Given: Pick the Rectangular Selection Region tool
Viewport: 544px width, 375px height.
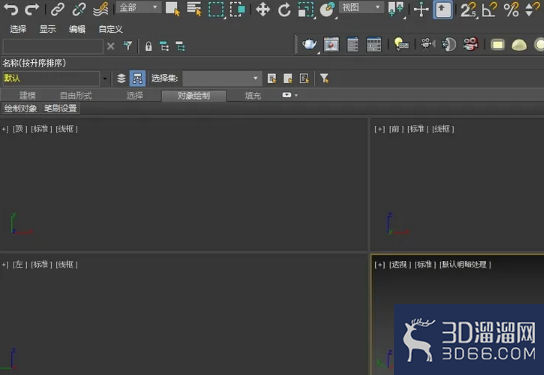Looking at the screenshot, I should pyautogui.click(x=216, y=10).
